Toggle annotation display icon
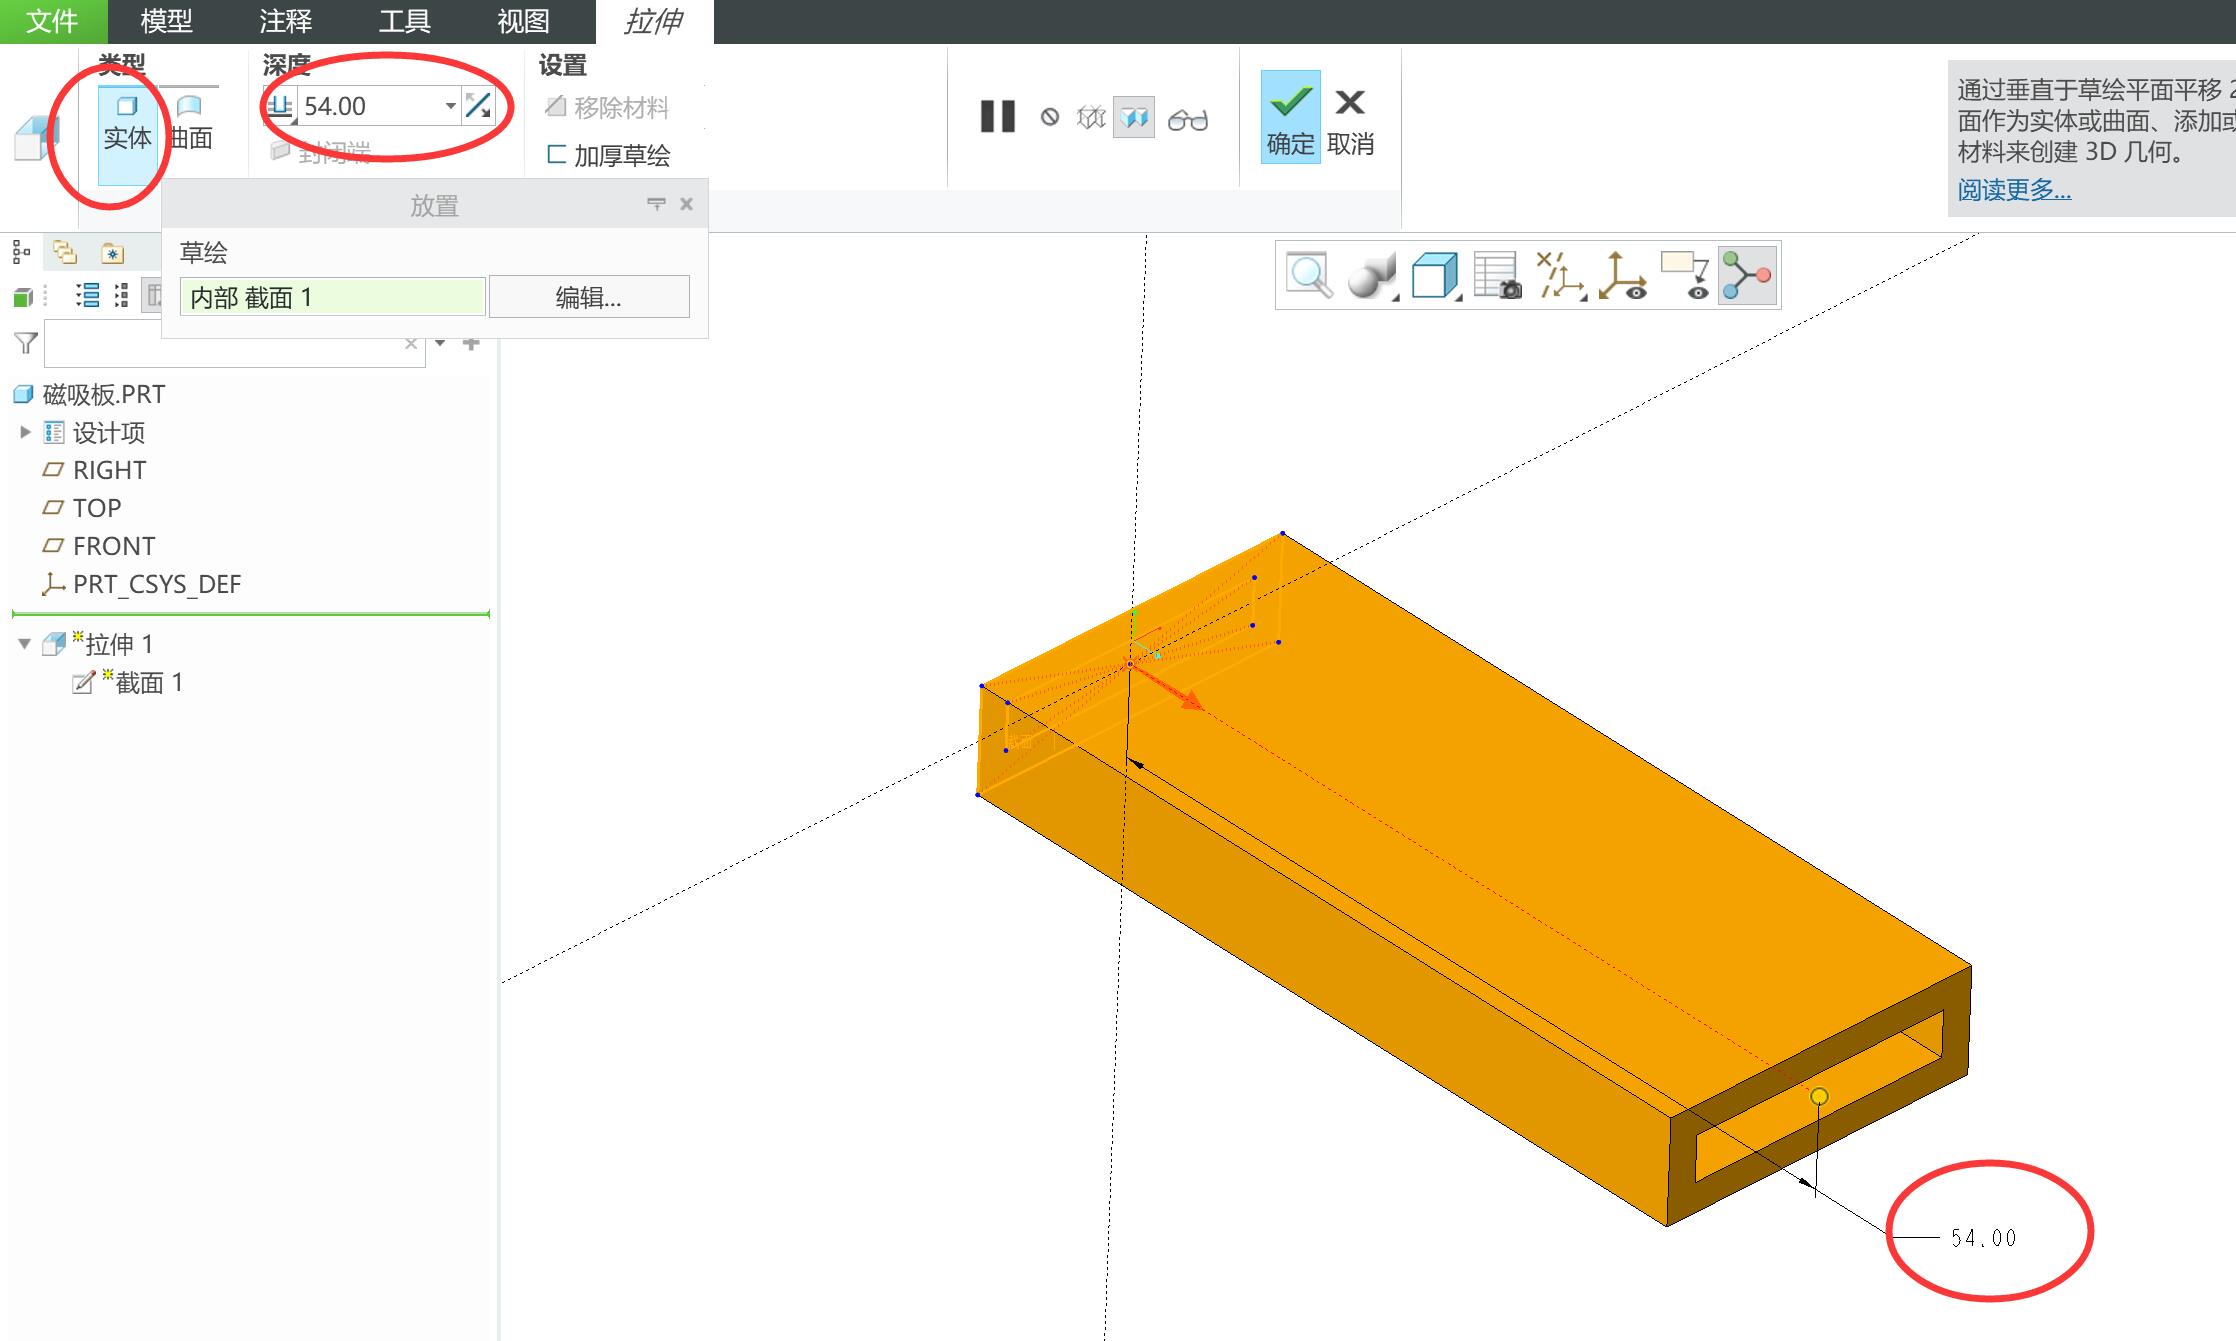Viewport: 2236px width, 1341px height. 1686,275
